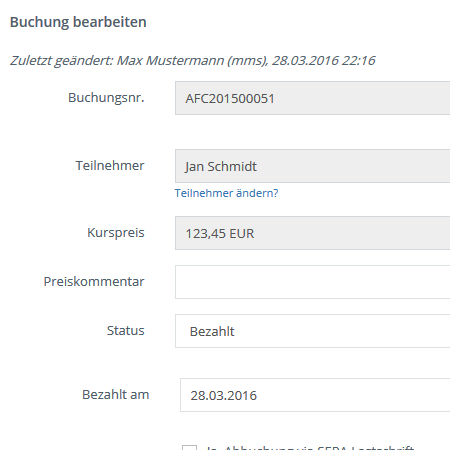Image resolution: width=450 pixels, height=450 pixels.
Task: Click the 'Kurspreis' label
Action: [116, 233]
